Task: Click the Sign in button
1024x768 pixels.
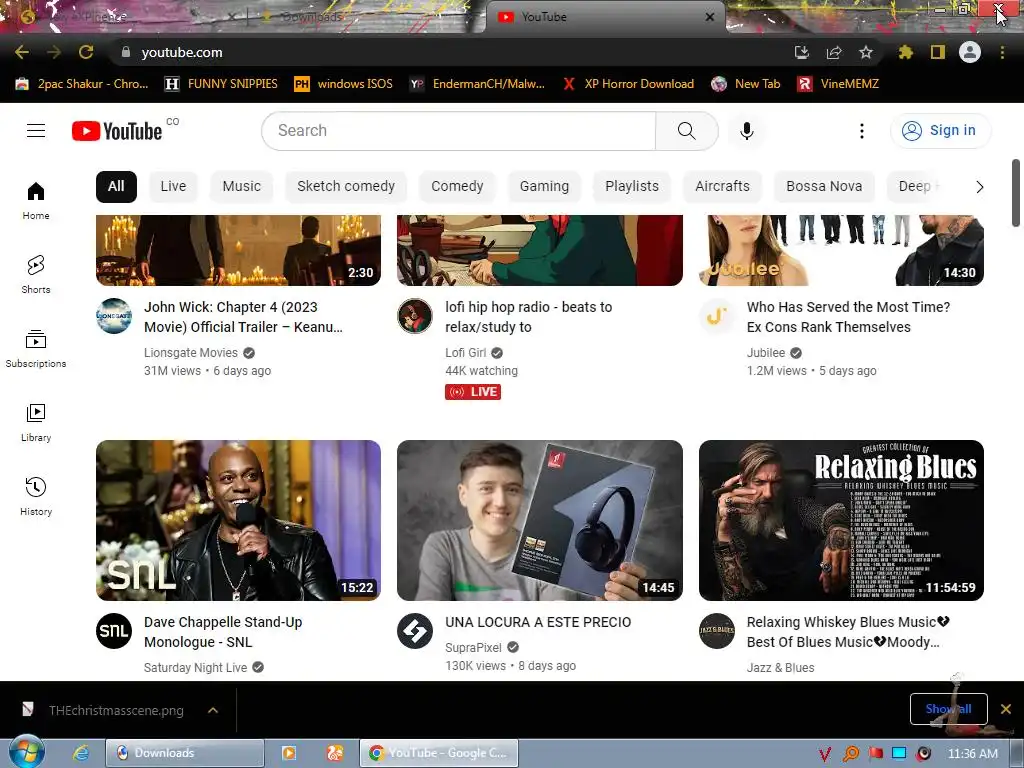Action: pyautogui.click(x=940, y=131)
